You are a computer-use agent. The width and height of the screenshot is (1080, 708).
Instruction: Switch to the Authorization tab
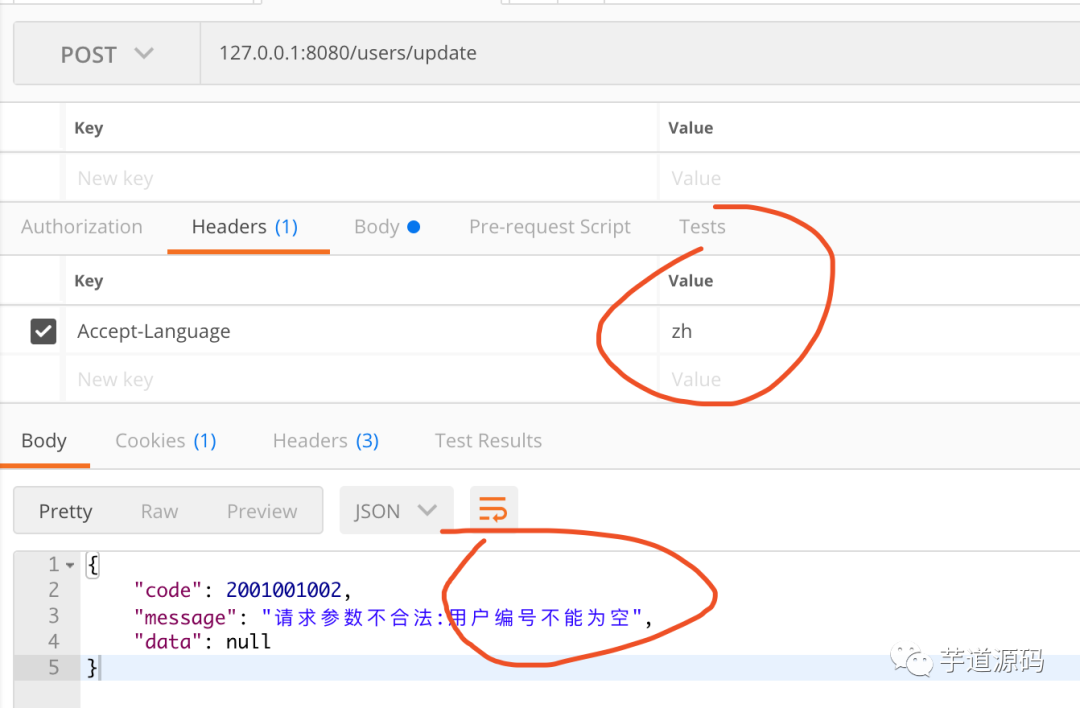click(x=82, y=227)
